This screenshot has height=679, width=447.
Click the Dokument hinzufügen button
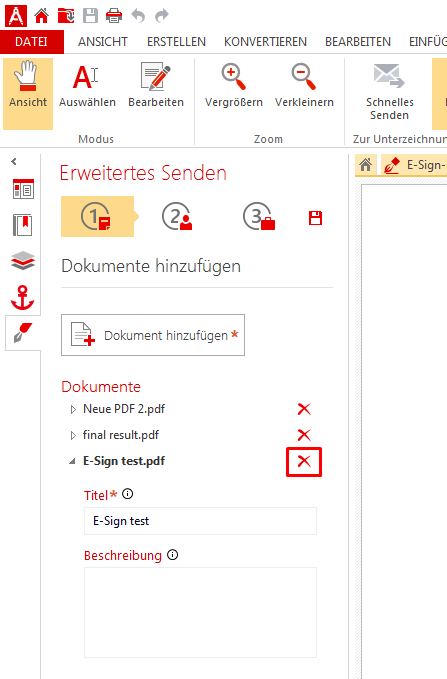tap(153, 335)
